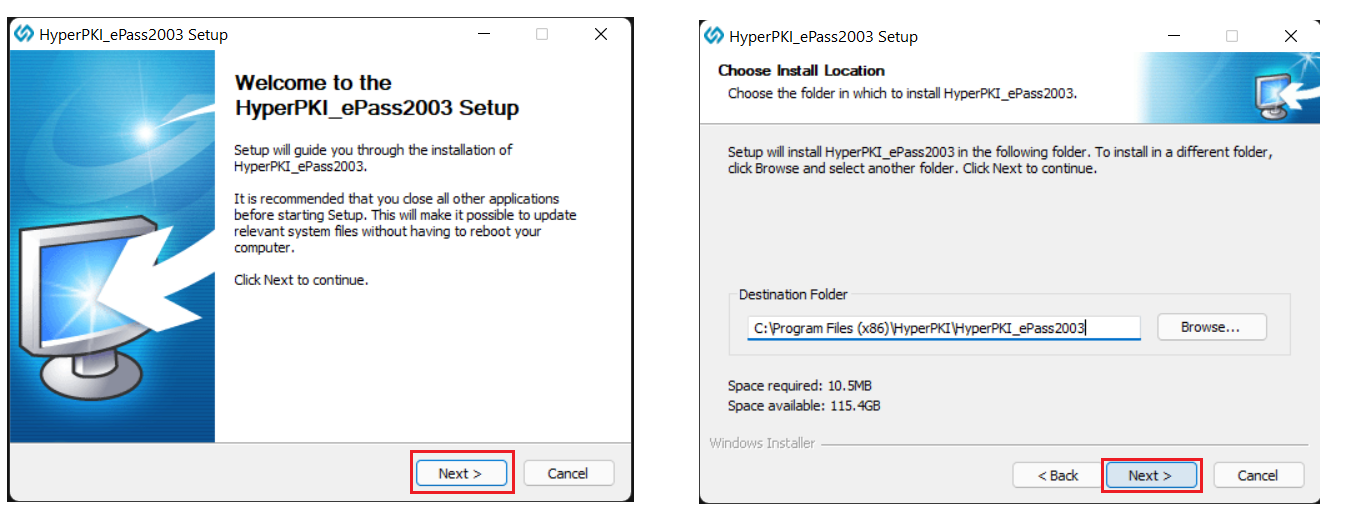This screenshot has height=519, width=1363.
Task: Click the "Welcome to the HyperPKI_ePass2003 Setup" heading
Action: tap(376, 95)
